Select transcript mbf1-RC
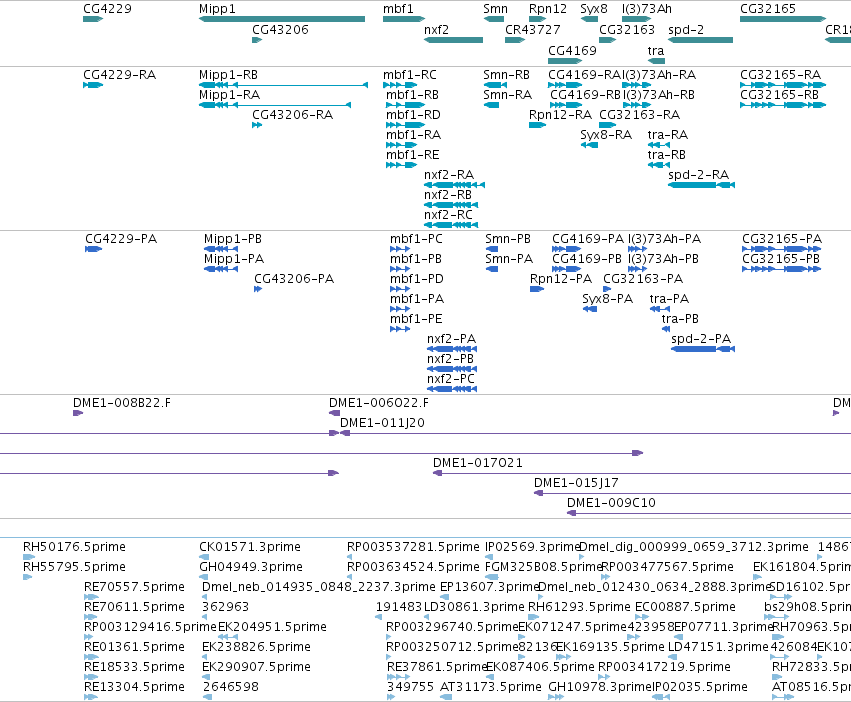Viewport: 851px width, 702px height. coord(402,85)
